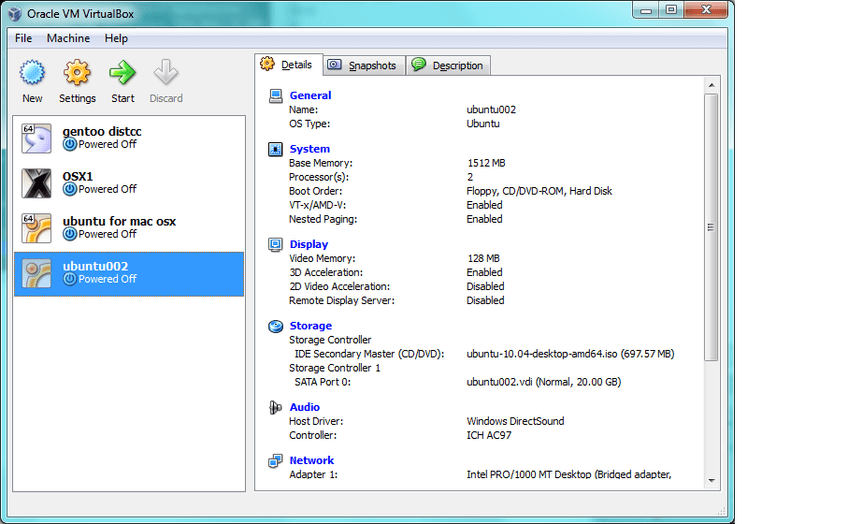Open the Machine menu
Screen dimensions: 848x524
coord(68,38)
